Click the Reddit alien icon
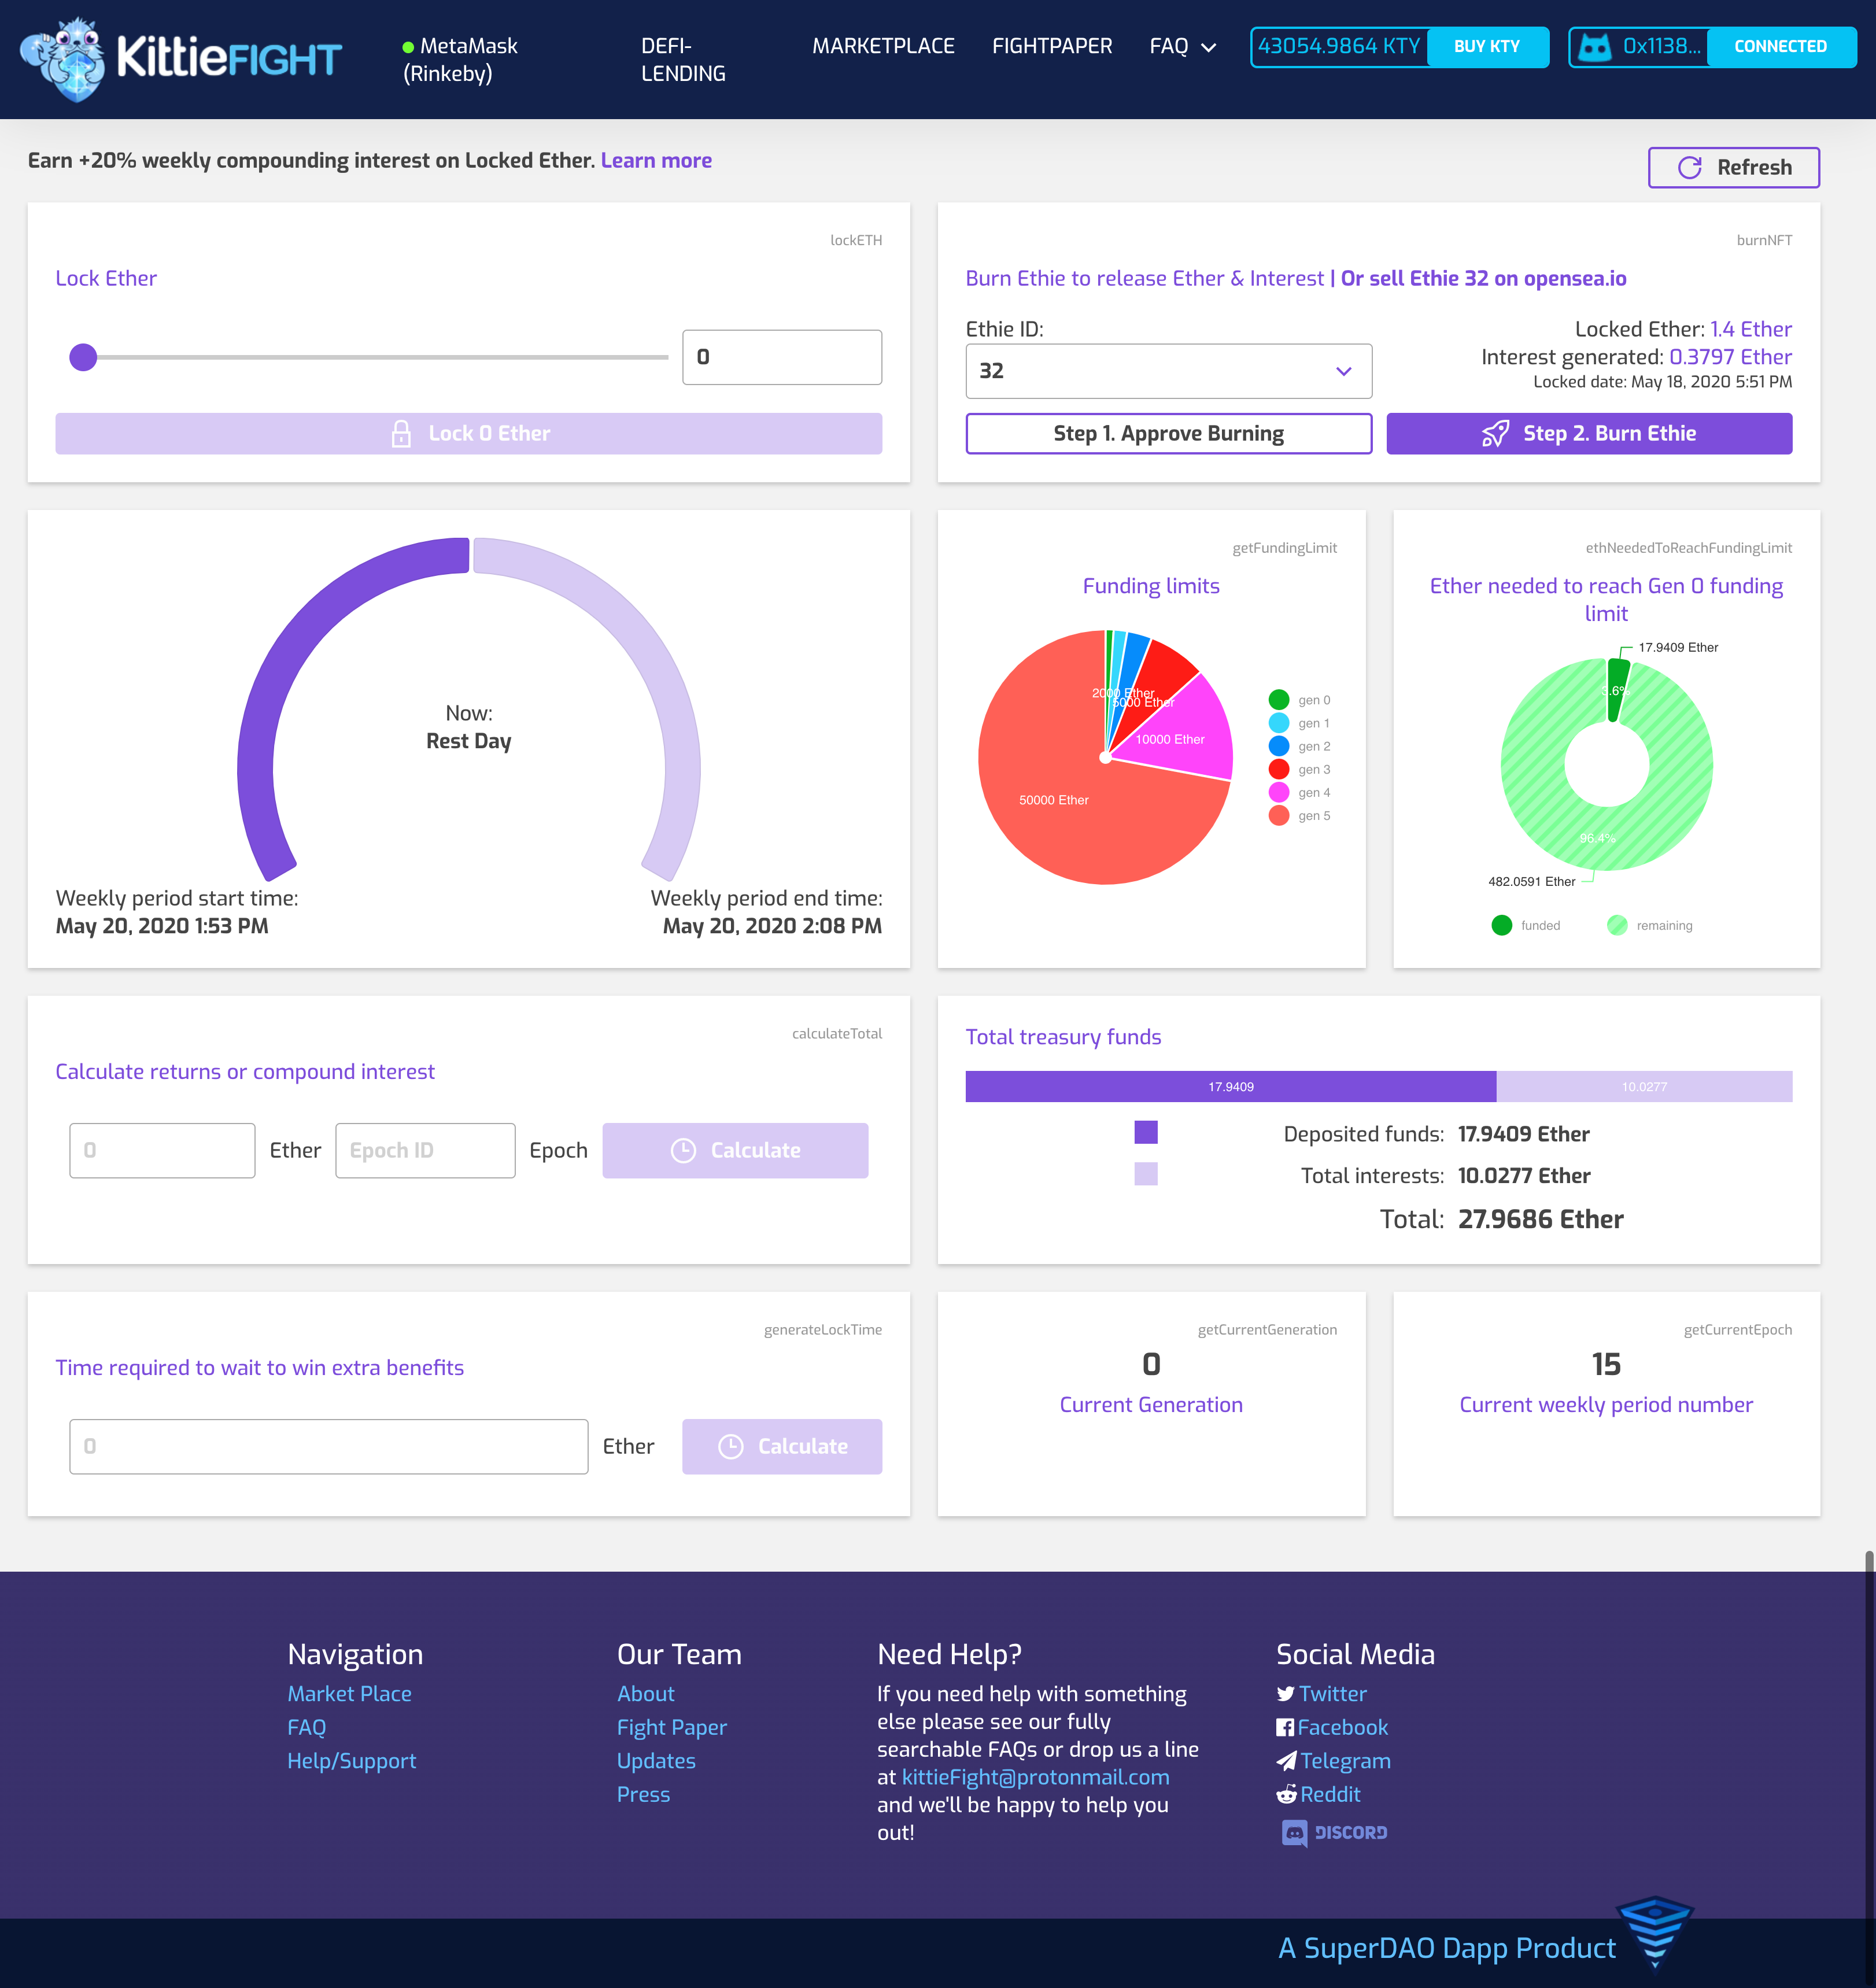Viewport: 1876px width, 1988px height. [x=1286, y=1795]
